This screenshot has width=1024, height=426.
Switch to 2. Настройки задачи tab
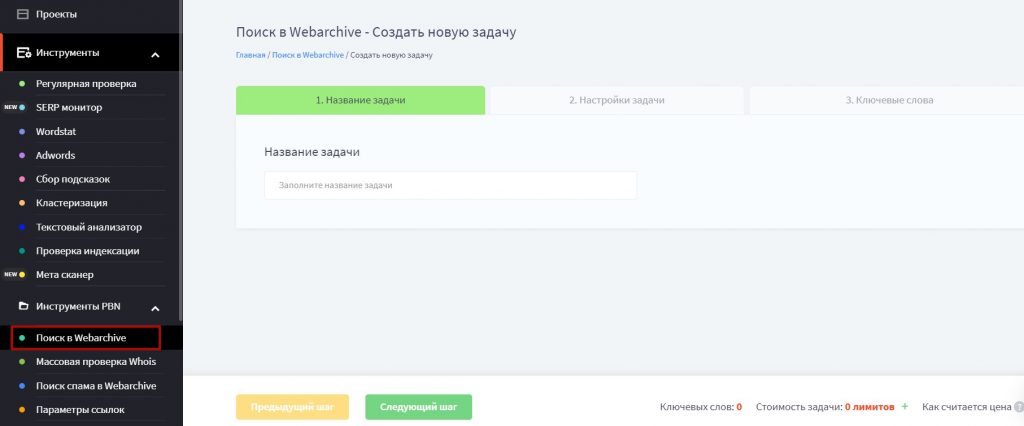tap(616, 100)
